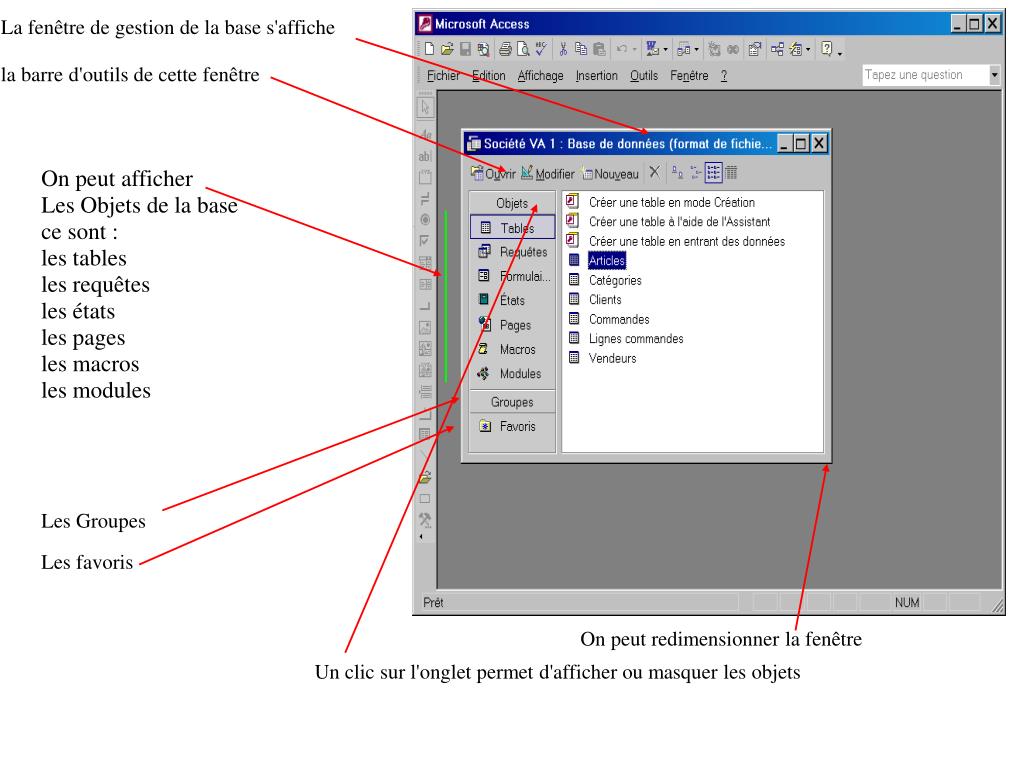Screen dimensions: 1023x767
Task: Open the 'Tapez une question' dropdown arrow
Action: [x=994, y=75]
